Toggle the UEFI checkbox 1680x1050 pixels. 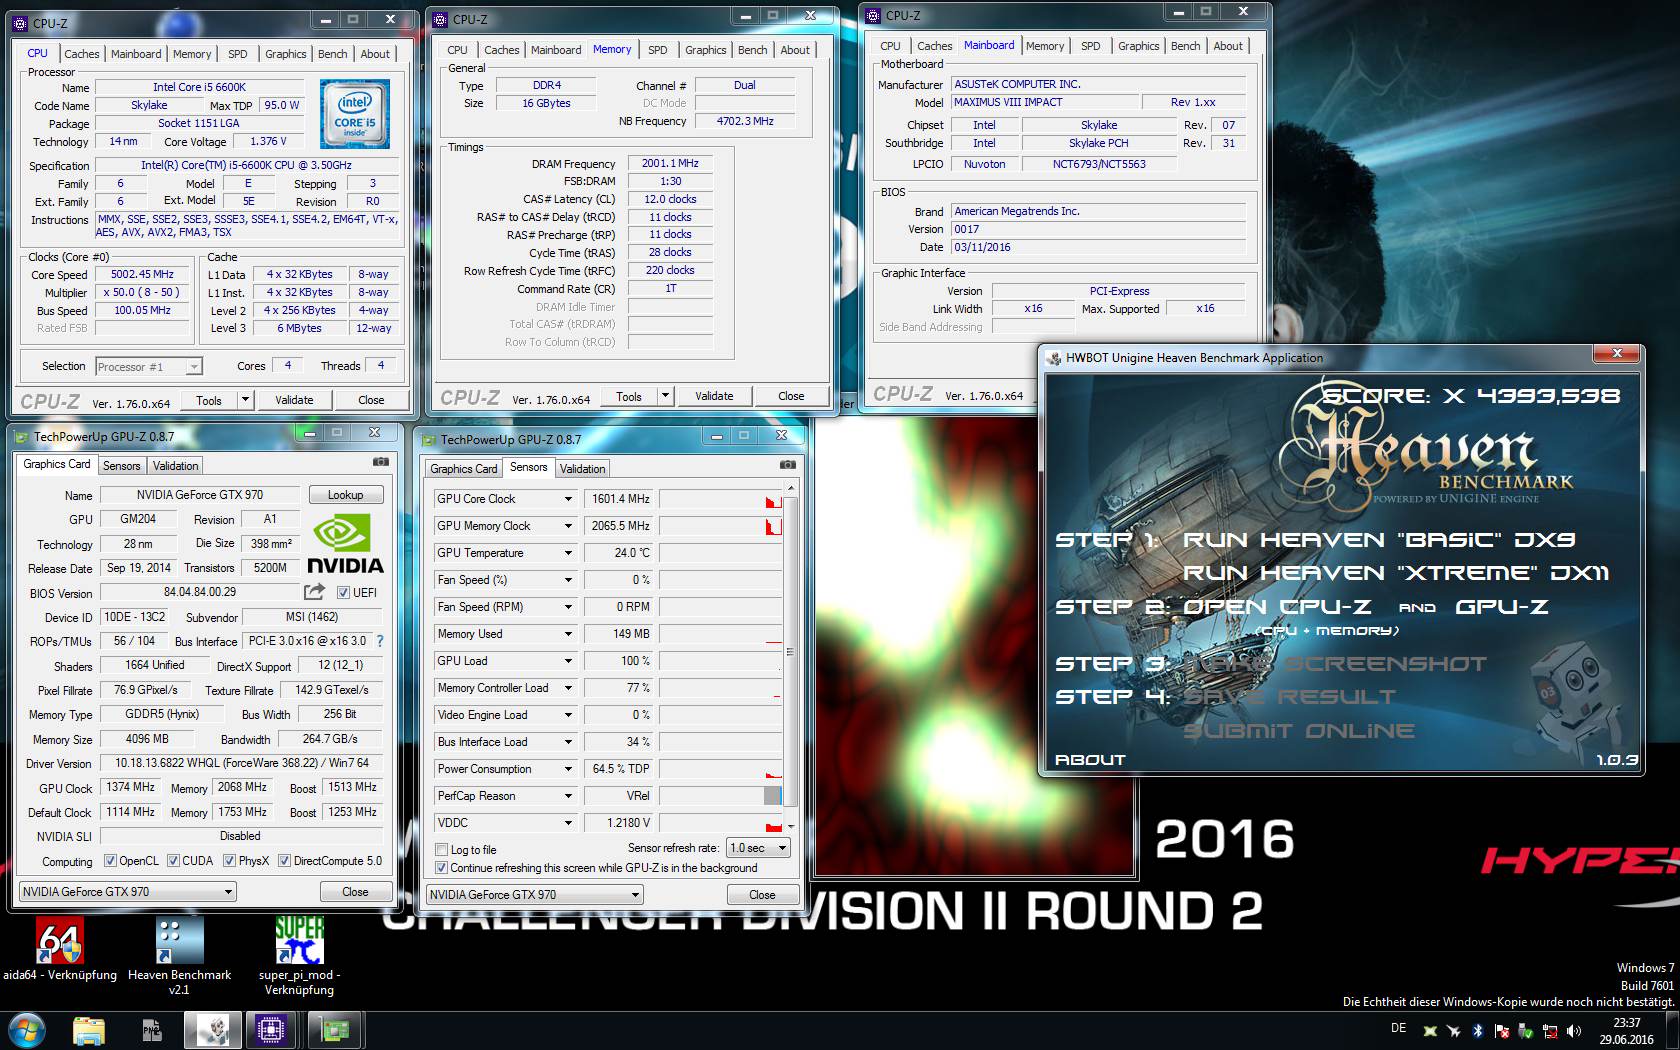click(x=343, y=592)
